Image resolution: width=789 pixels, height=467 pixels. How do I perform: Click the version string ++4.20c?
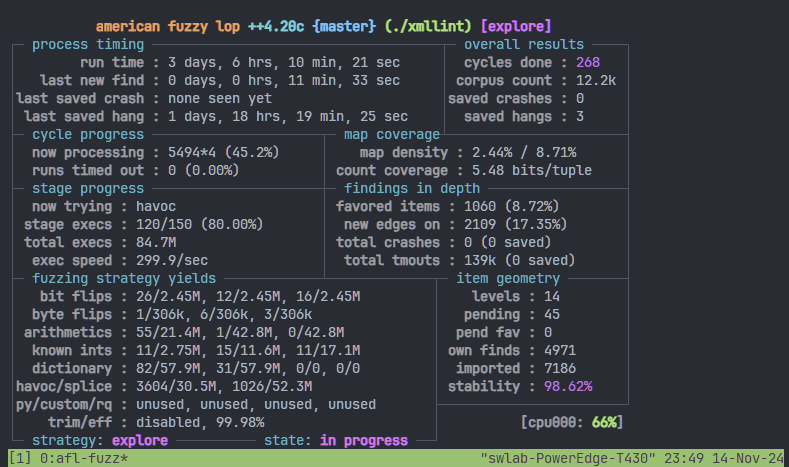click(276, 26)
